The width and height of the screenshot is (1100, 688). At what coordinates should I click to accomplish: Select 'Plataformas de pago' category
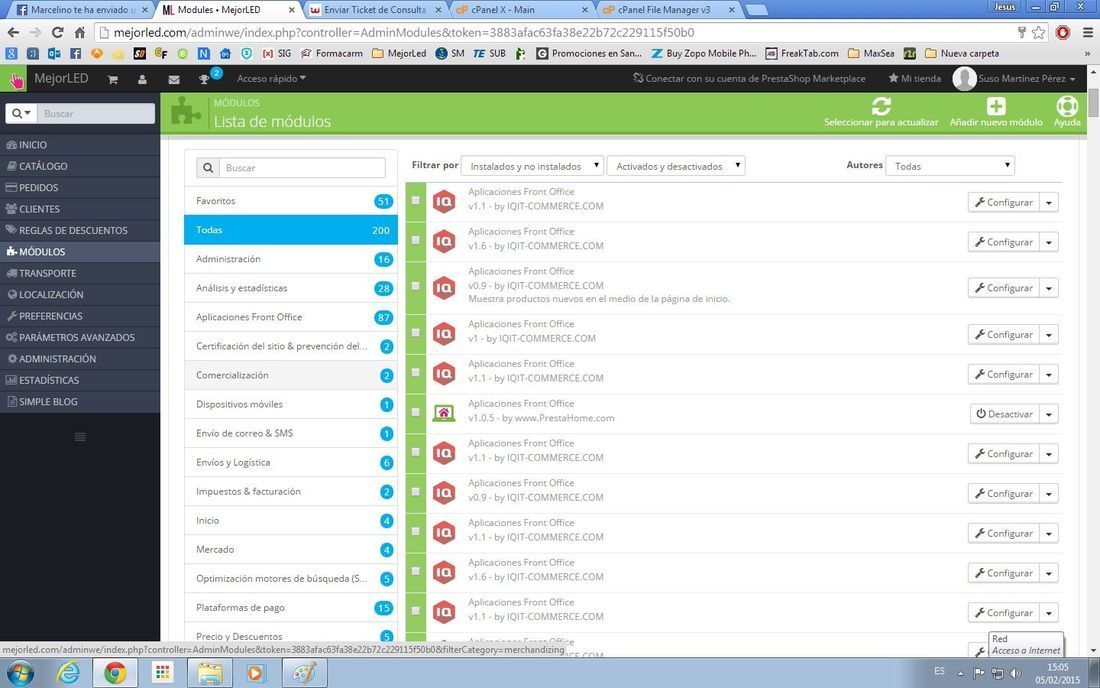tap(290, 607)
